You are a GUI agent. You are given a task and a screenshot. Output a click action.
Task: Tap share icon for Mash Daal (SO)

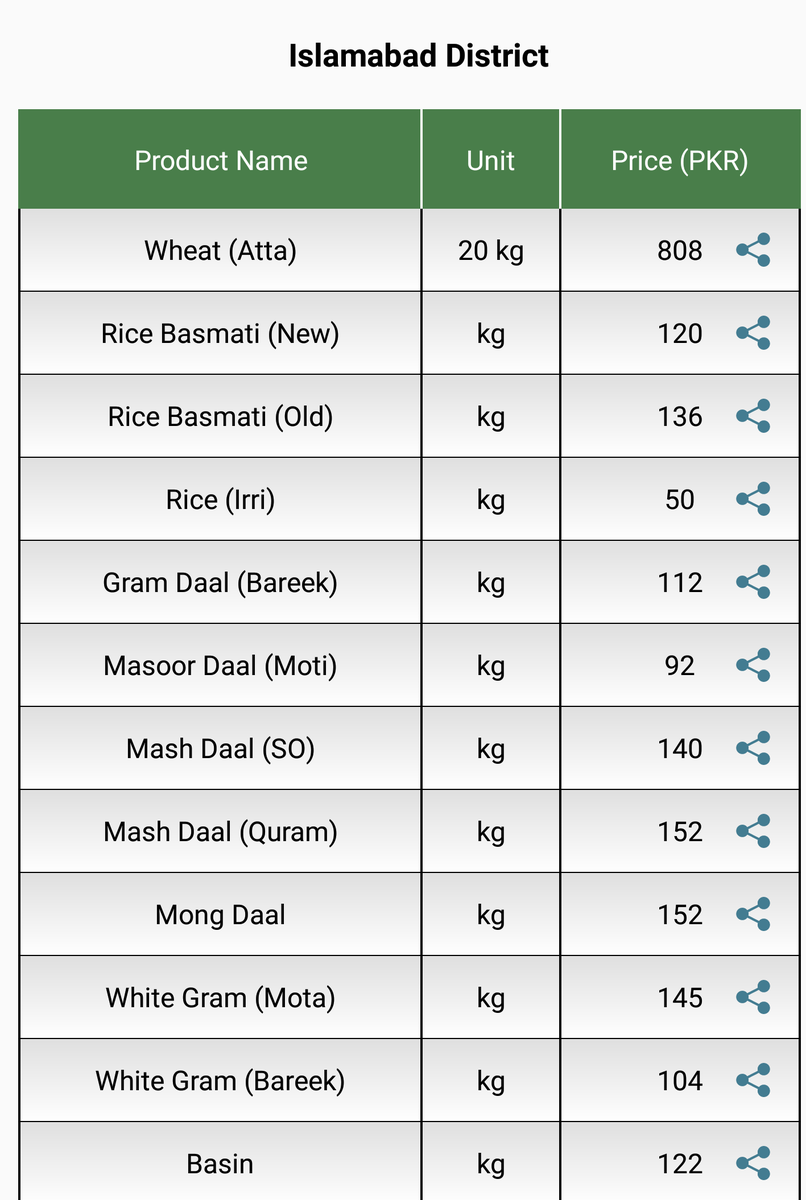click(753, 748)
